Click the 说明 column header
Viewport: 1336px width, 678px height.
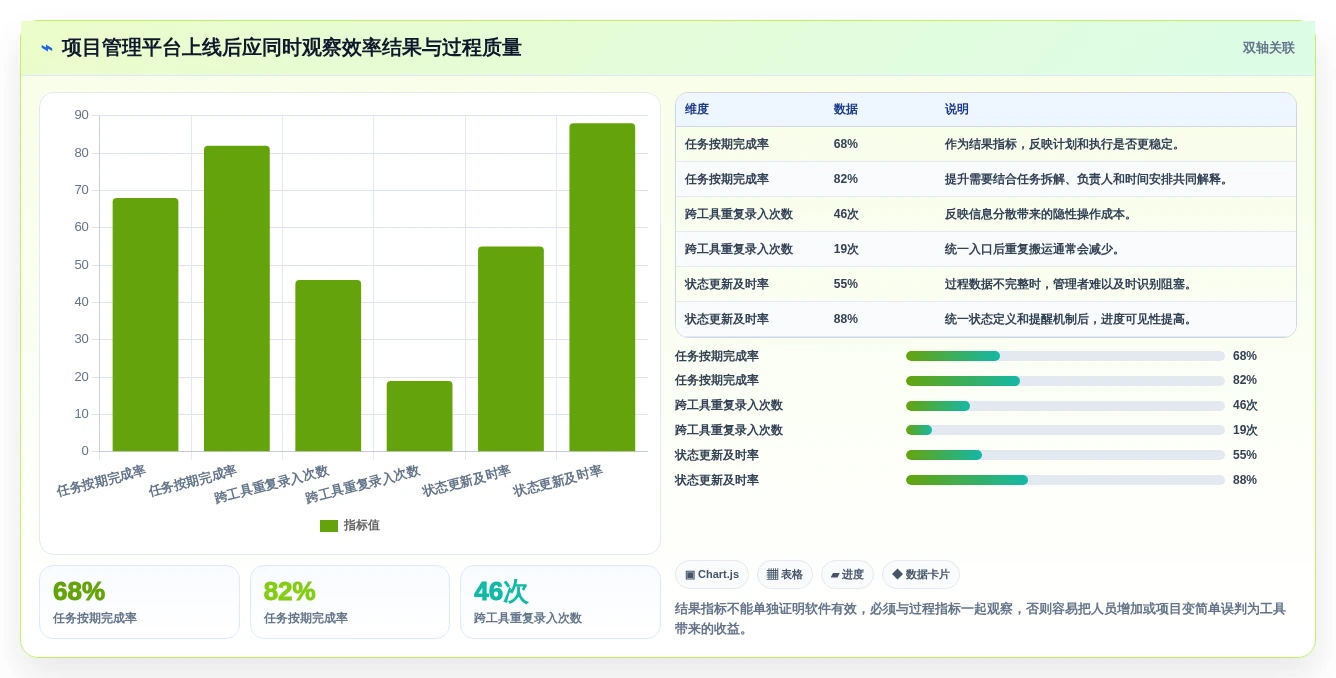(x=957, y=110)
